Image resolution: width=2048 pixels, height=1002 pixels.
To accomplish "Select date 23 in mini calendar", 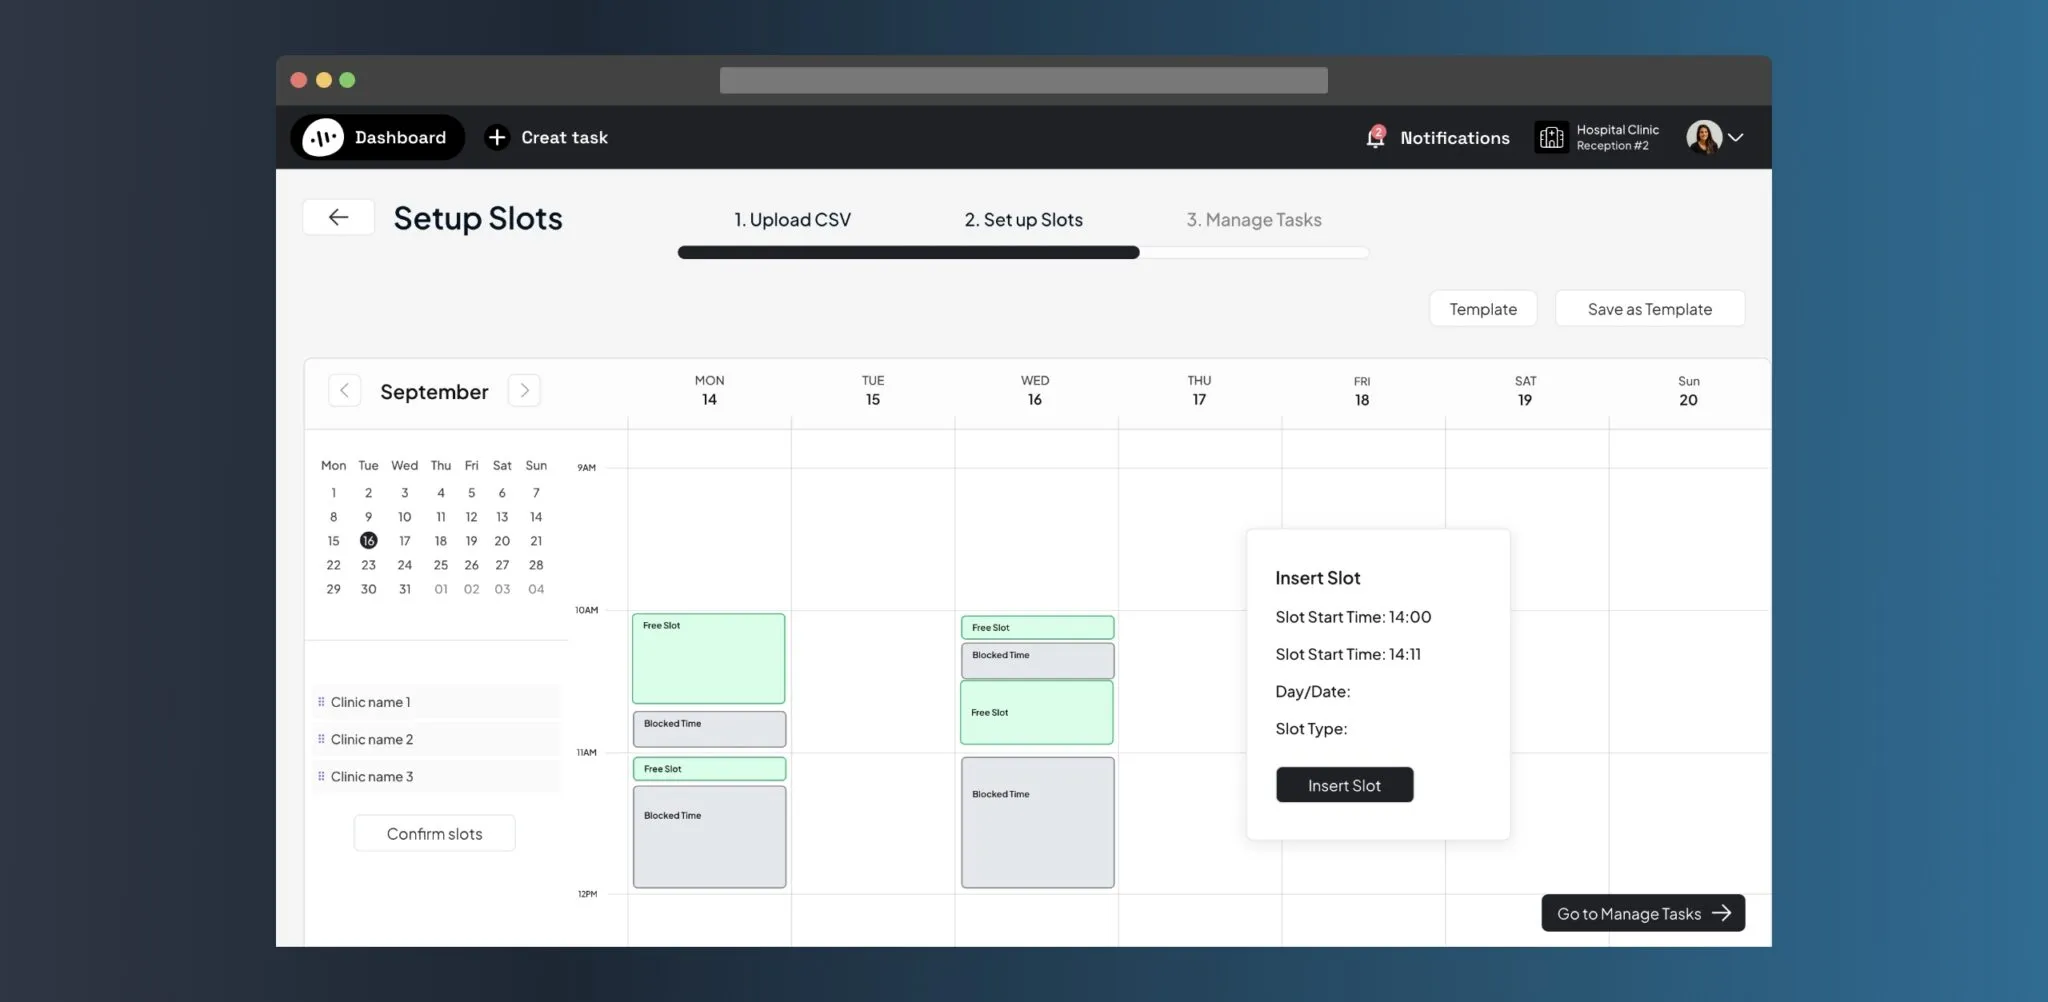I will pos(368,565).
